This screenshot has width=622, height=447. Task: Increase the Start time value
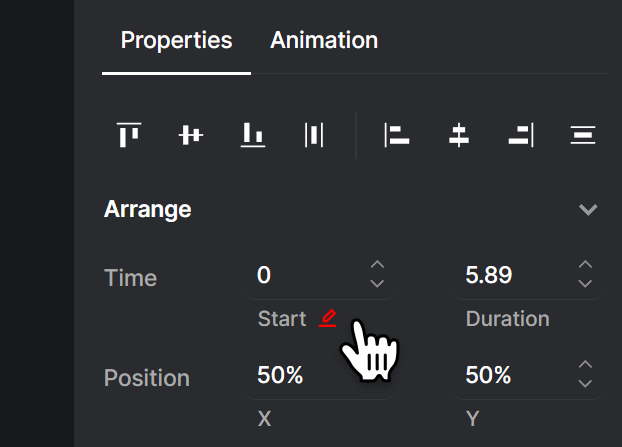click(377, 265)
